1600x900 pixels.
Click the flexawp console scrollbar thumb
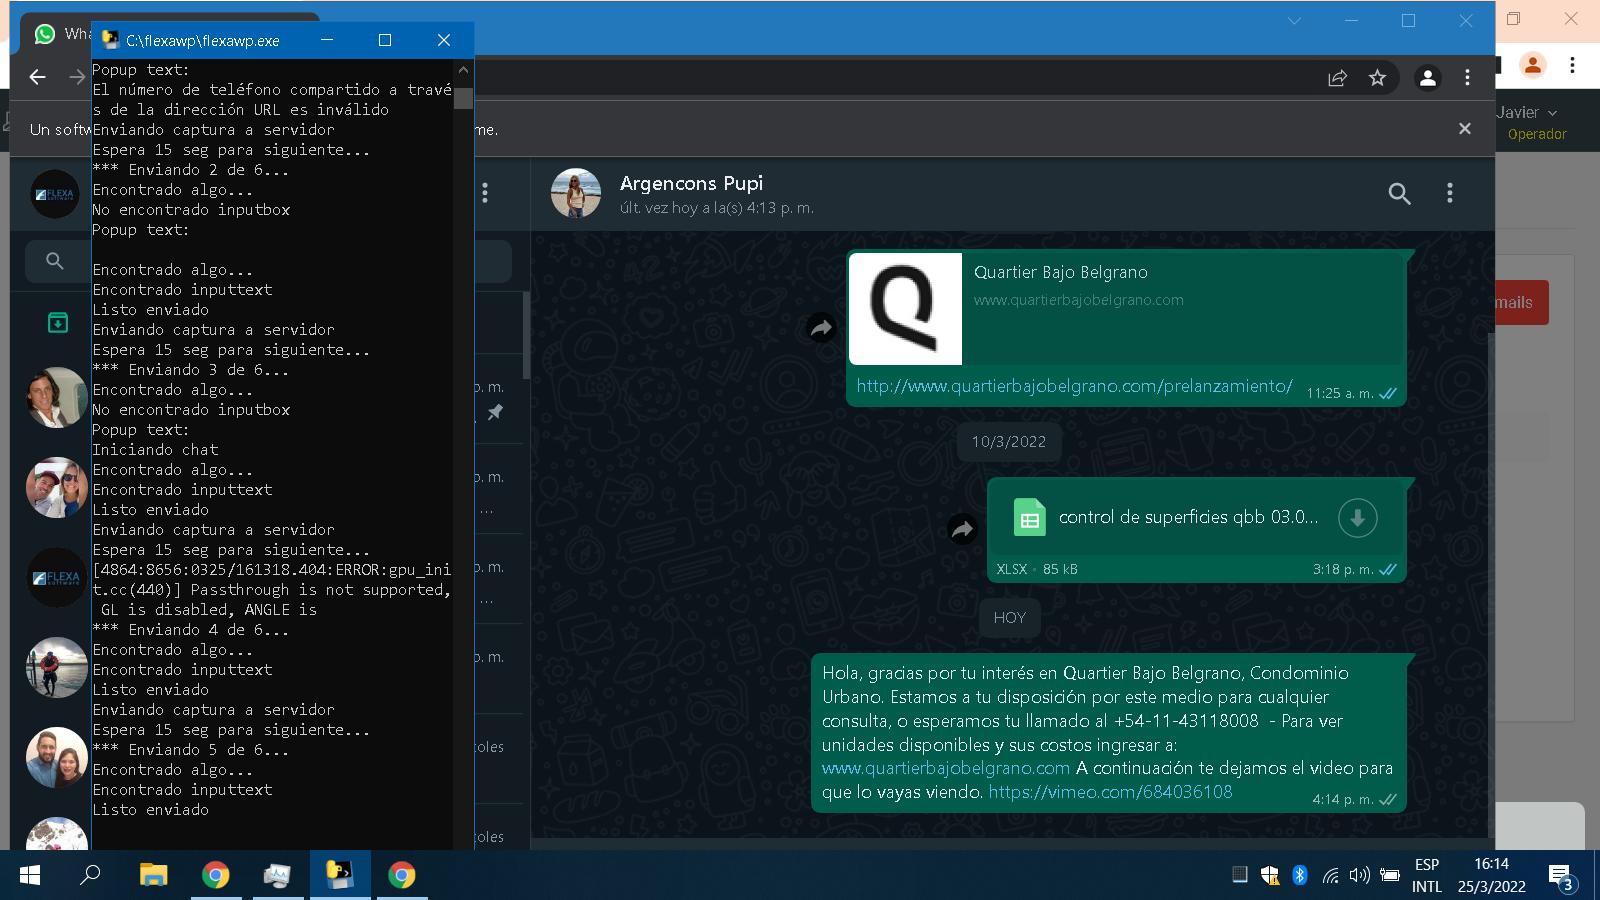coord(463,98)
